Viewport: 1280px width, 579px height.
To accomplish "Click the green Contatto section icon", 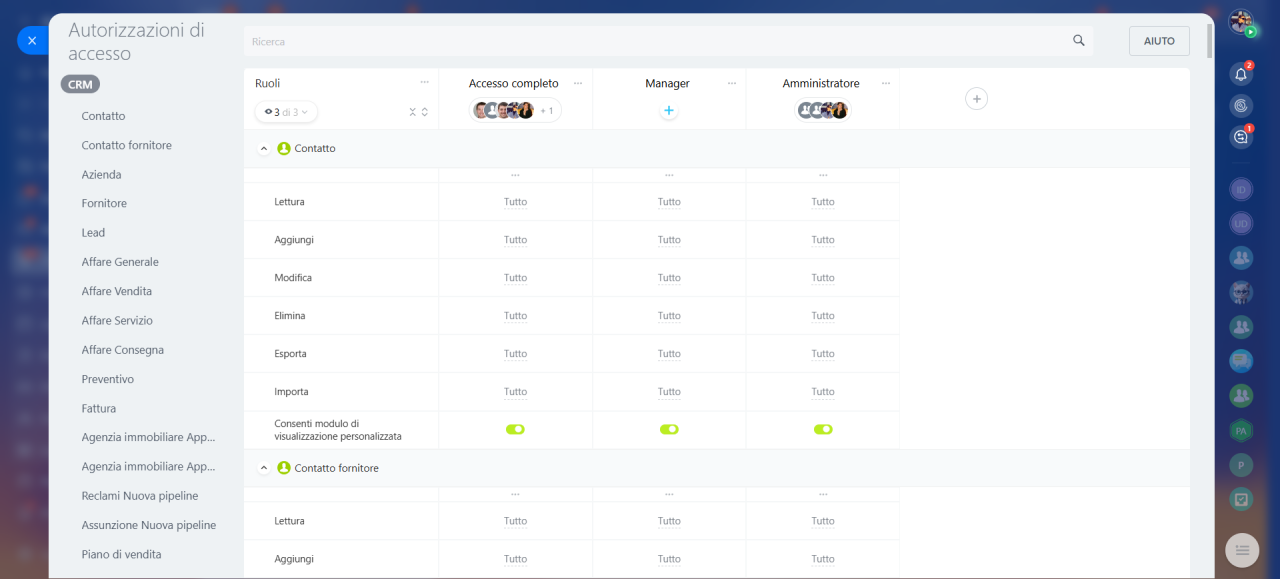I will (284, 148).
